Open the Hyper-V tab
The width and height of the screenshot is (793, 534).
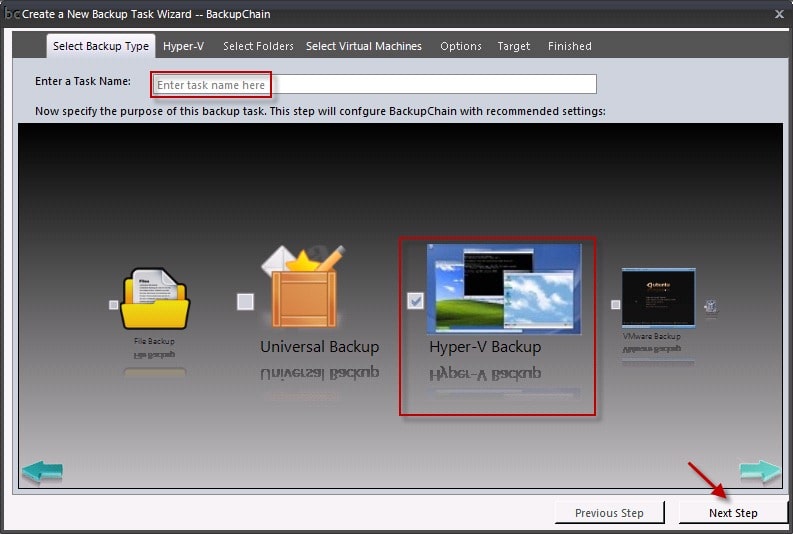coord(183,46)
